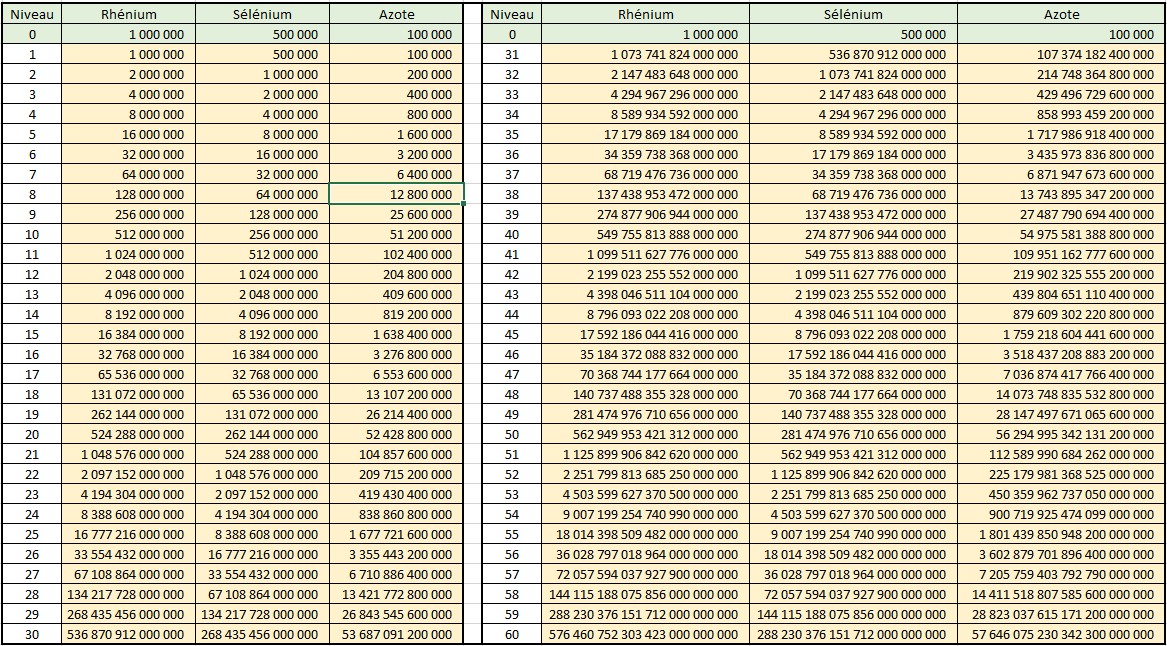Click the Azote cell for Niveau 57

1061,574
